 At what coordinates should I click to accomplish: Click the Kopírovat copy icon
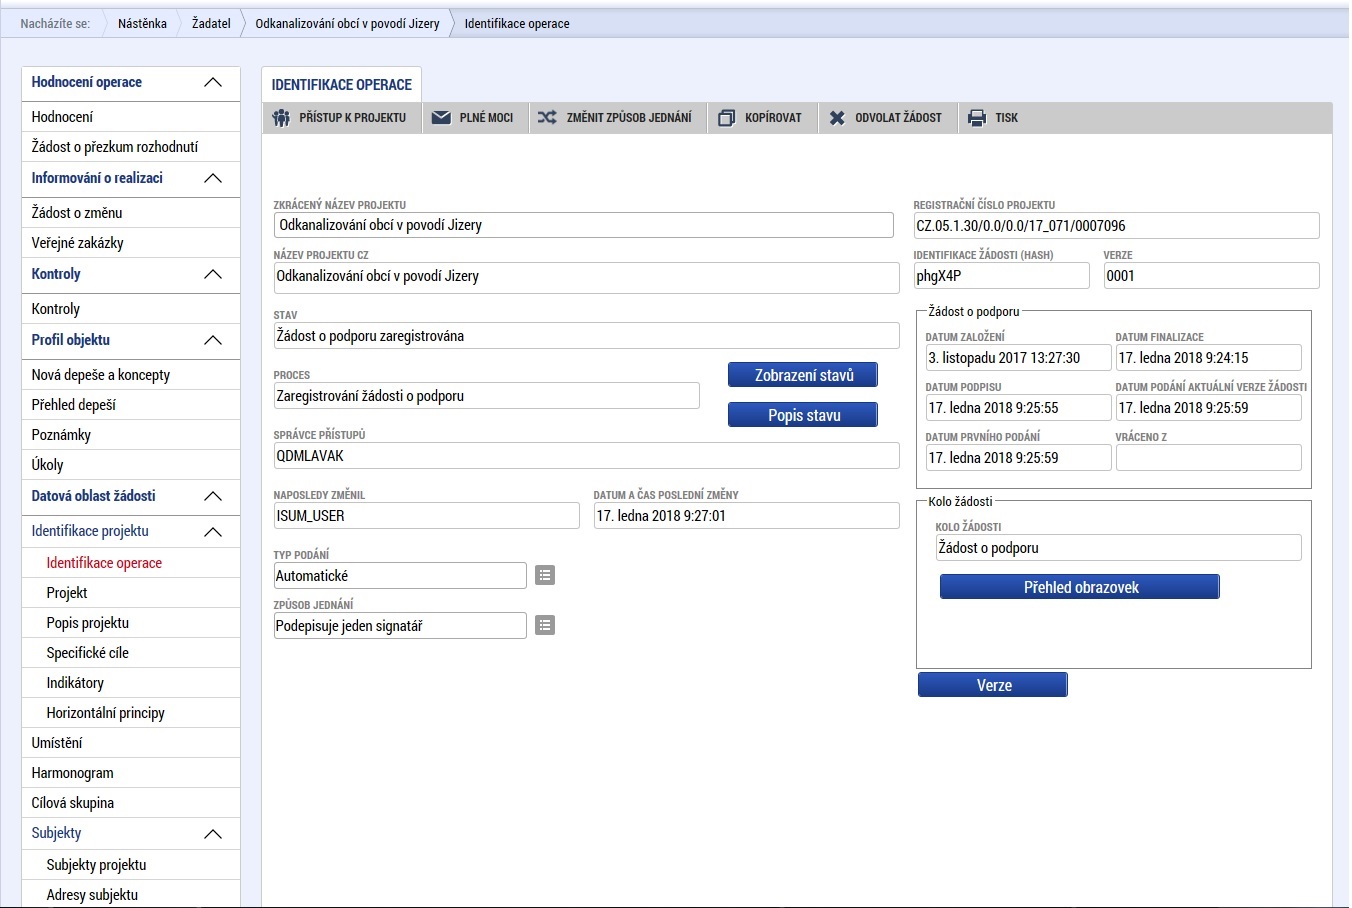click(x=727, y=118)
